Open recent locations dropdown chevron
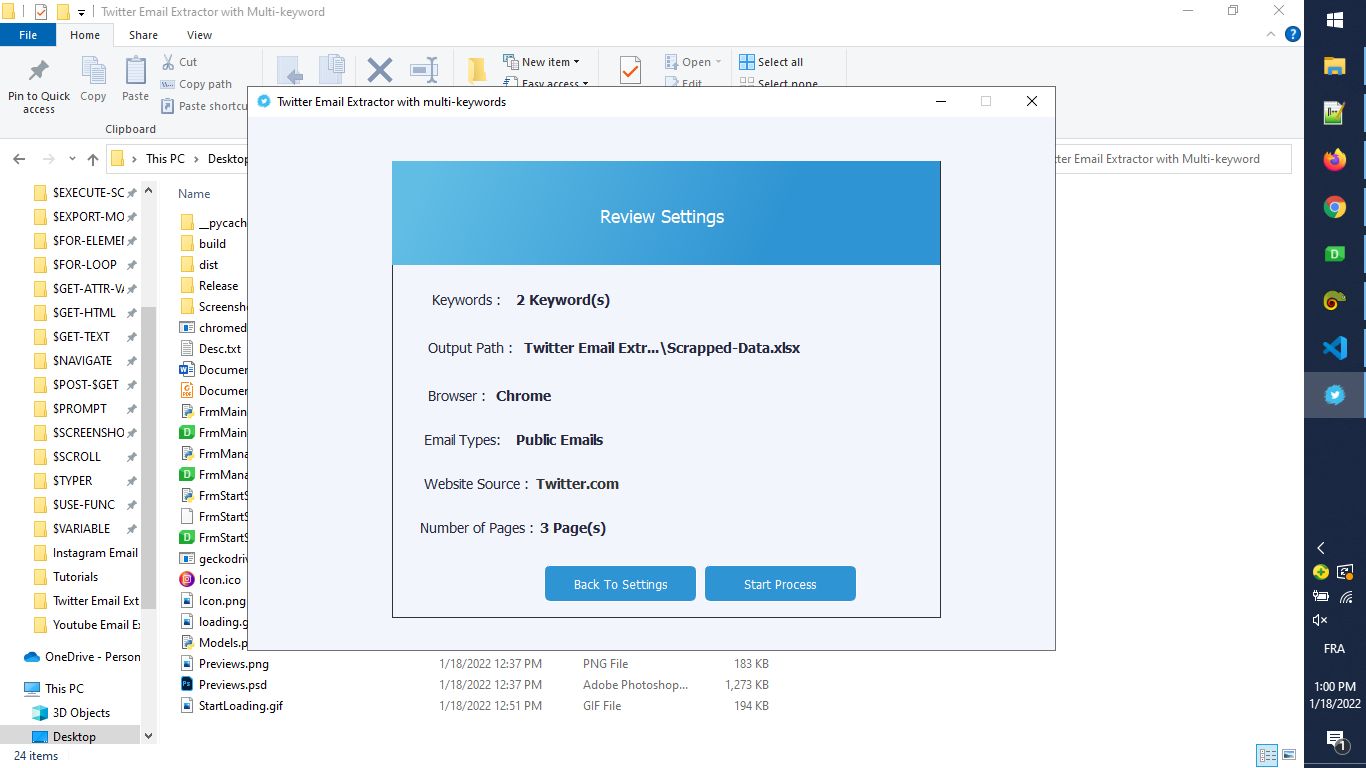 72,159
